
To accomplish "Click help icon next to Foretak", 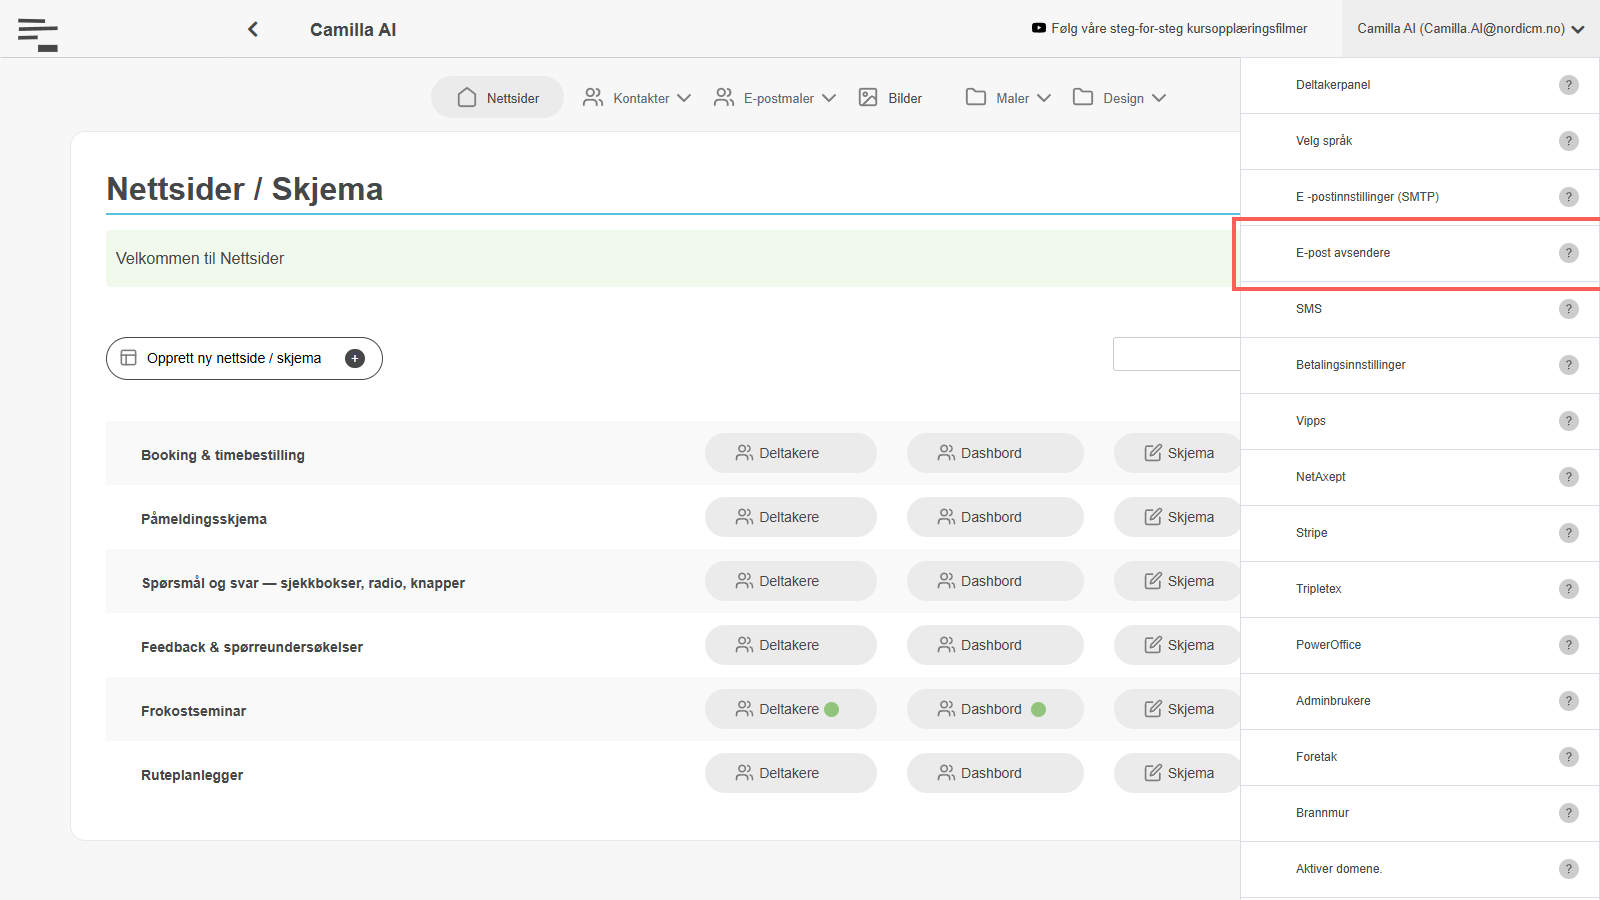I will 1569,757.
